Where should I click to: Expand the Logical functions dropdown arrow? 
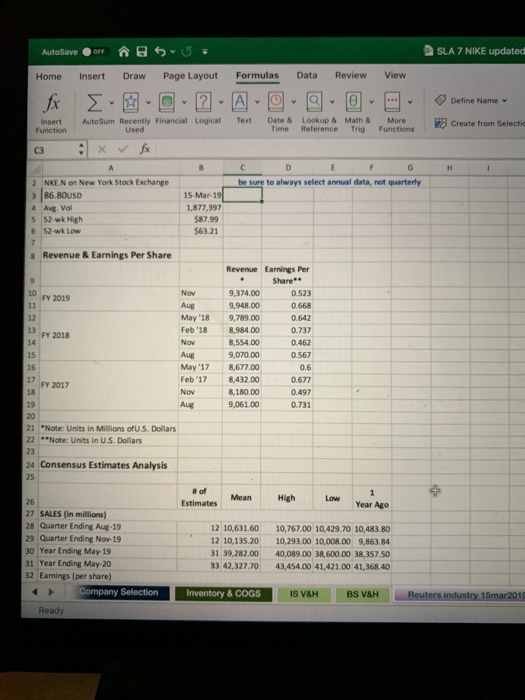221,102
